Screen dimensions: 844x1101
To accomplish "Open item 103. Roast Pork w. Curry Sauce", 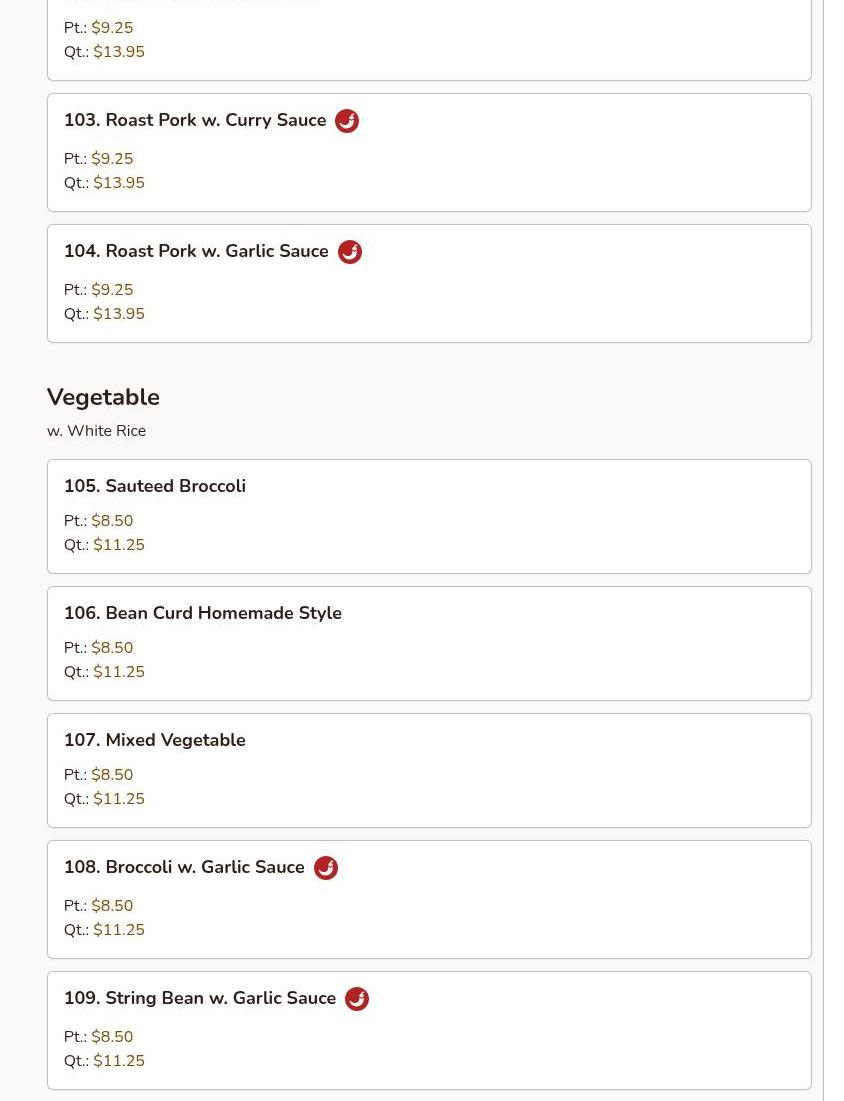I will 195,120.
